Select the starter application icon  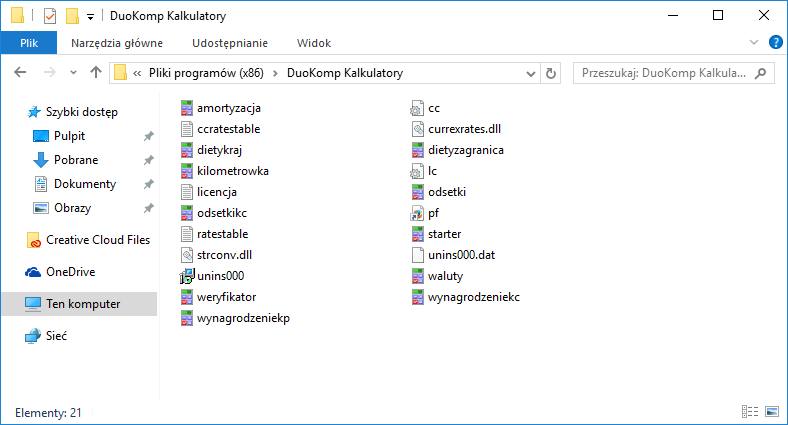(418, 235)
